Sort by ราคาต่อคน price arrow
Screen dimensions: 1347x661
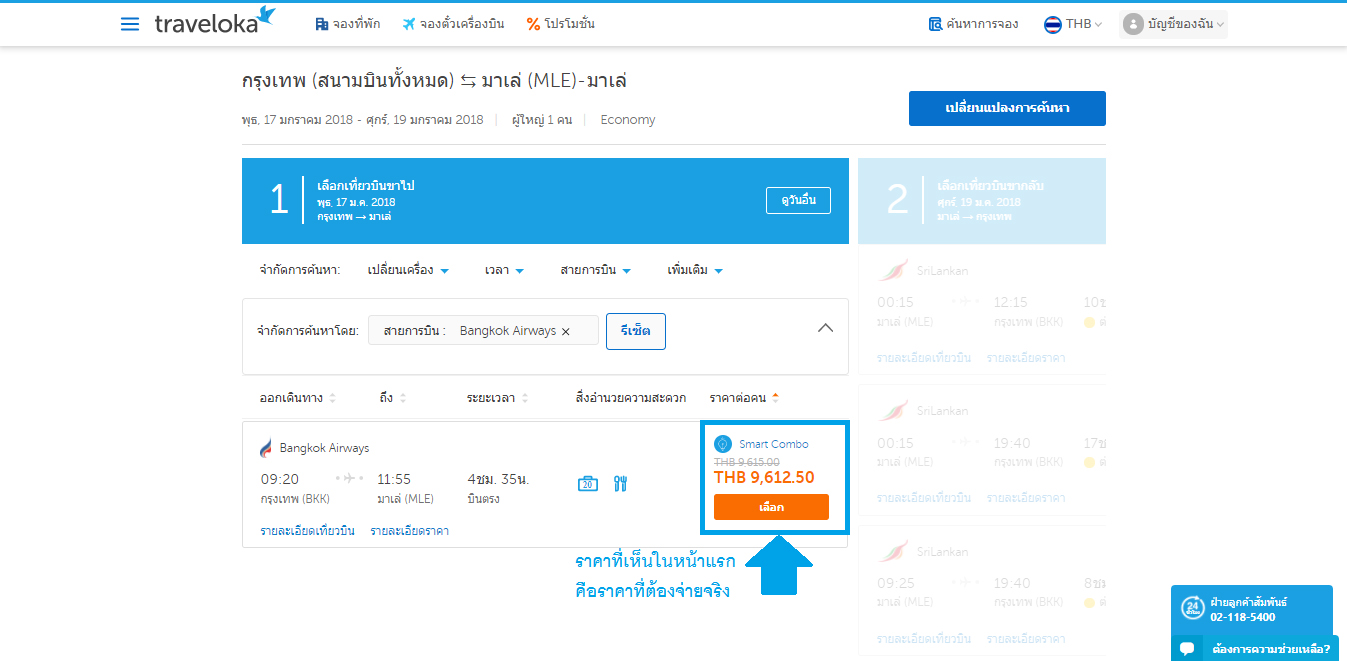[775, 398]
